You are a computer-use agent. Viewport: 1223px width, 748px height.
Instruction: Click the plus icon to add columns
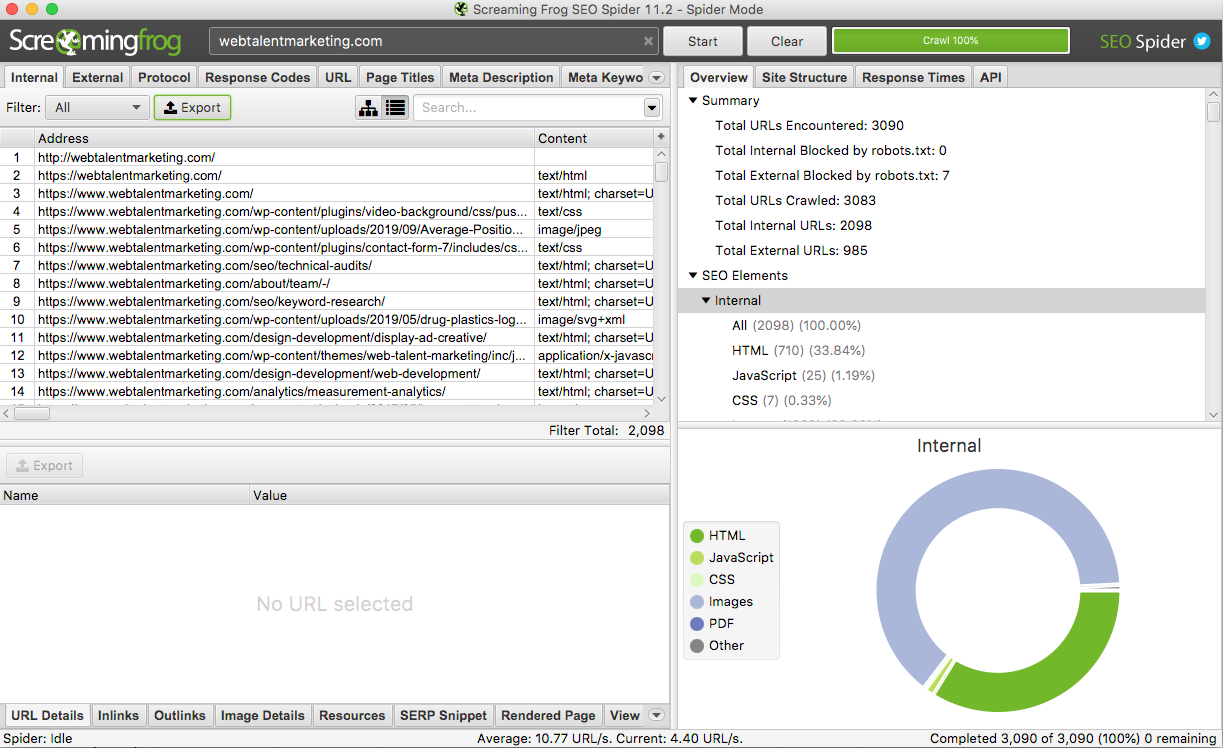pos(660,137)
